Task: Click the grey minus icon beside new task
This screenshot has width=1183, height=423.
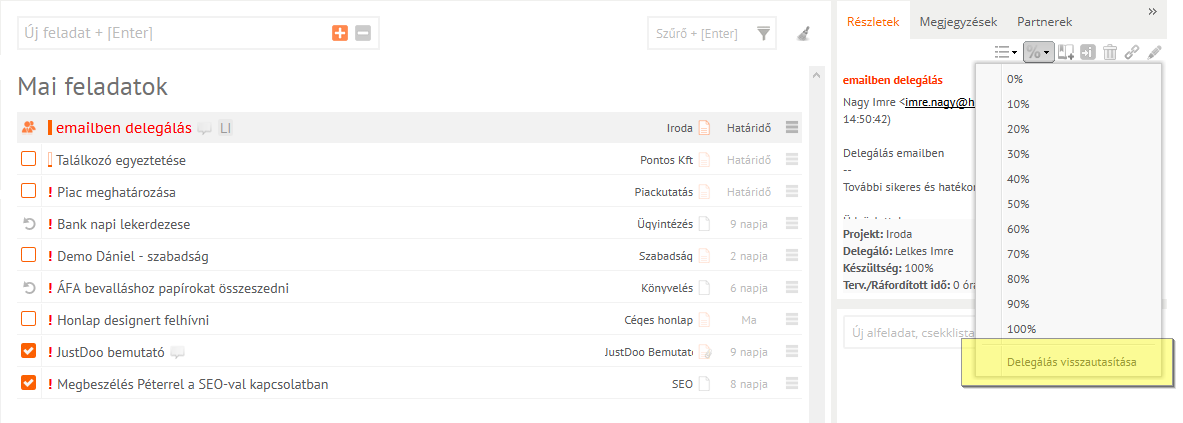Action: coord(363,33)
